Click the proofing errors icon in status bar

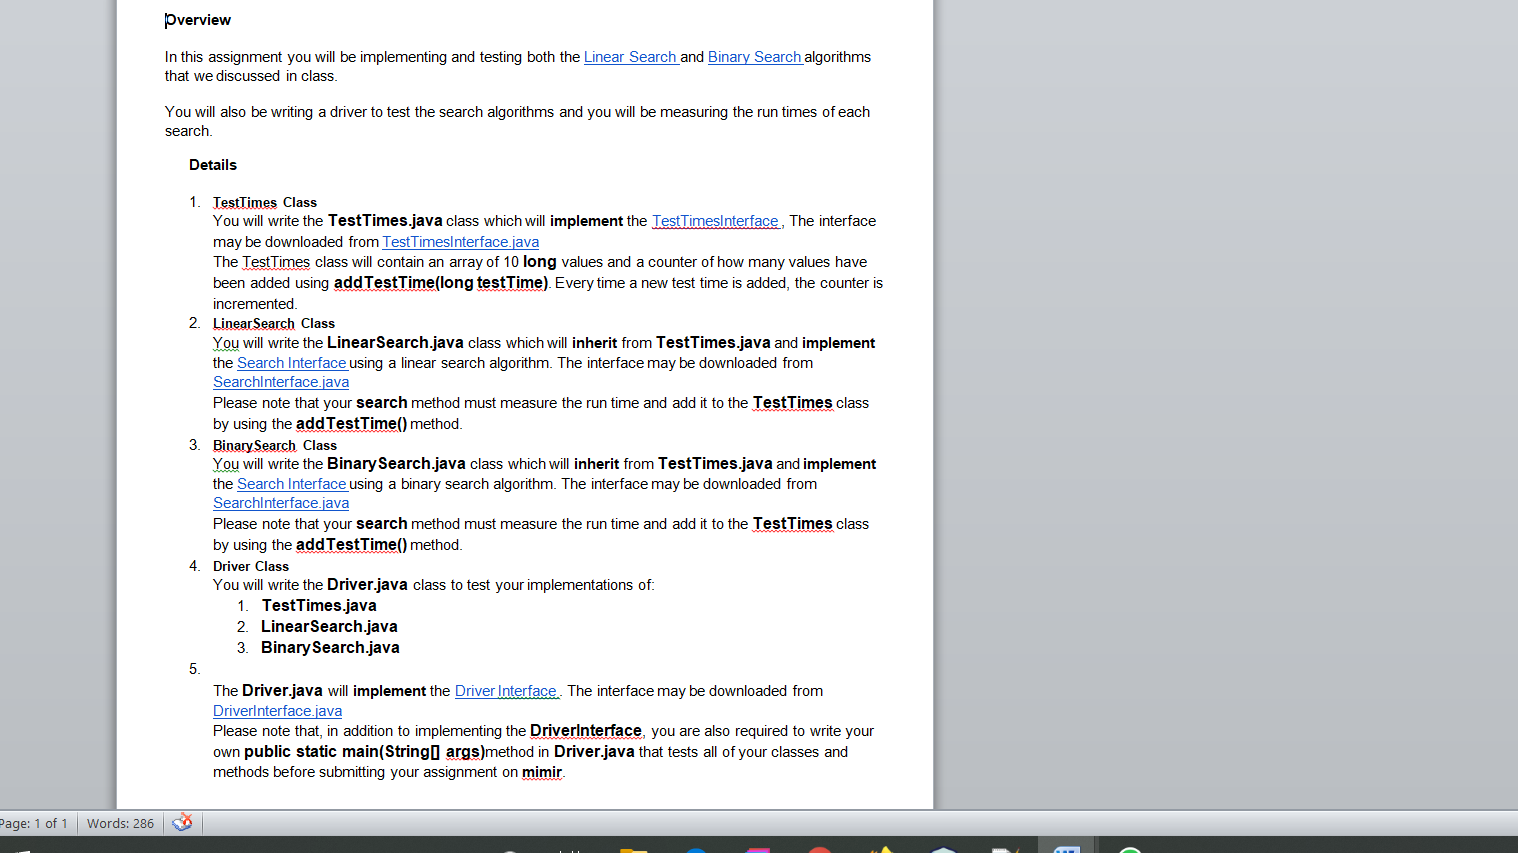point(182,823)
